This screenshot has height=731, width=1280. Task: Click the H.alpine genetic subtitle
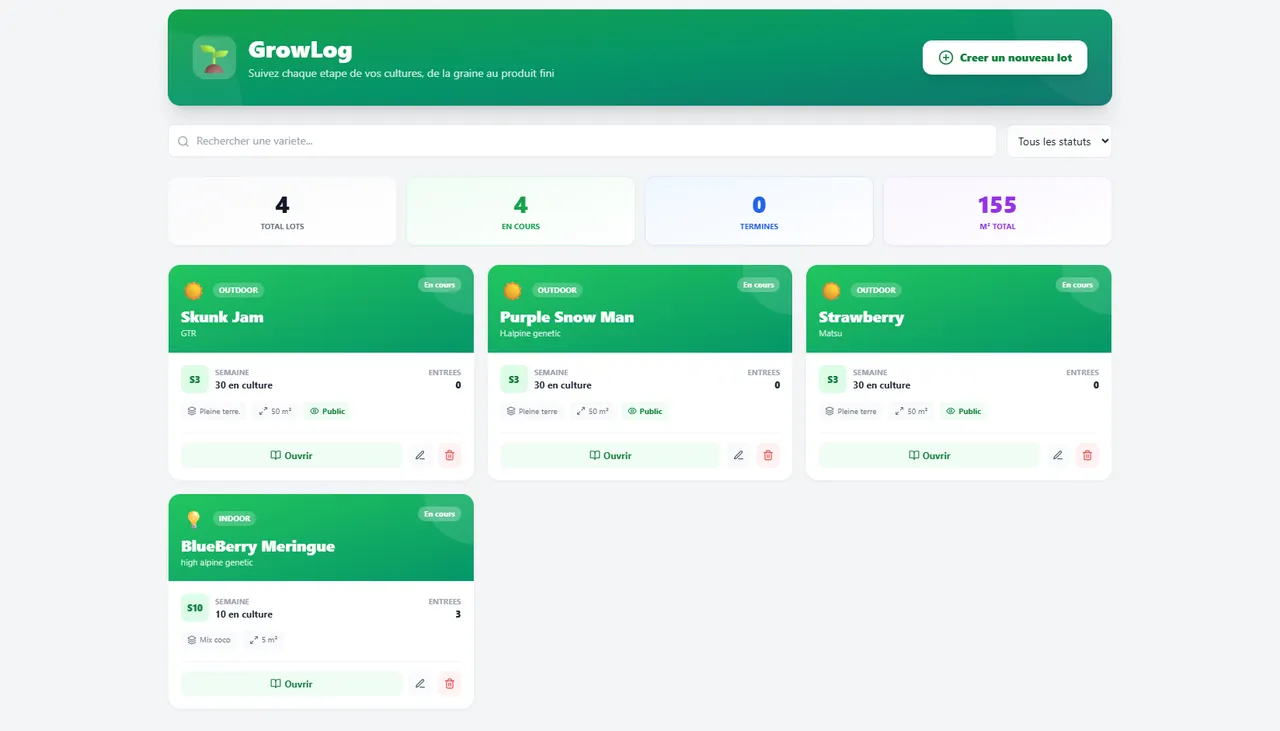point(530,333)
